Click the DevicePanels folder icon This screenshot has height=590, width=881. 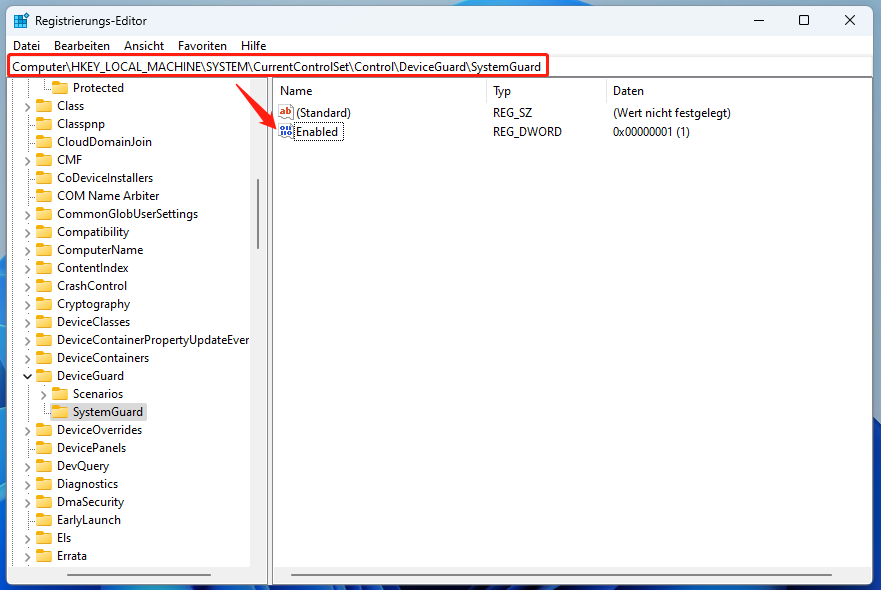(44, 447)
